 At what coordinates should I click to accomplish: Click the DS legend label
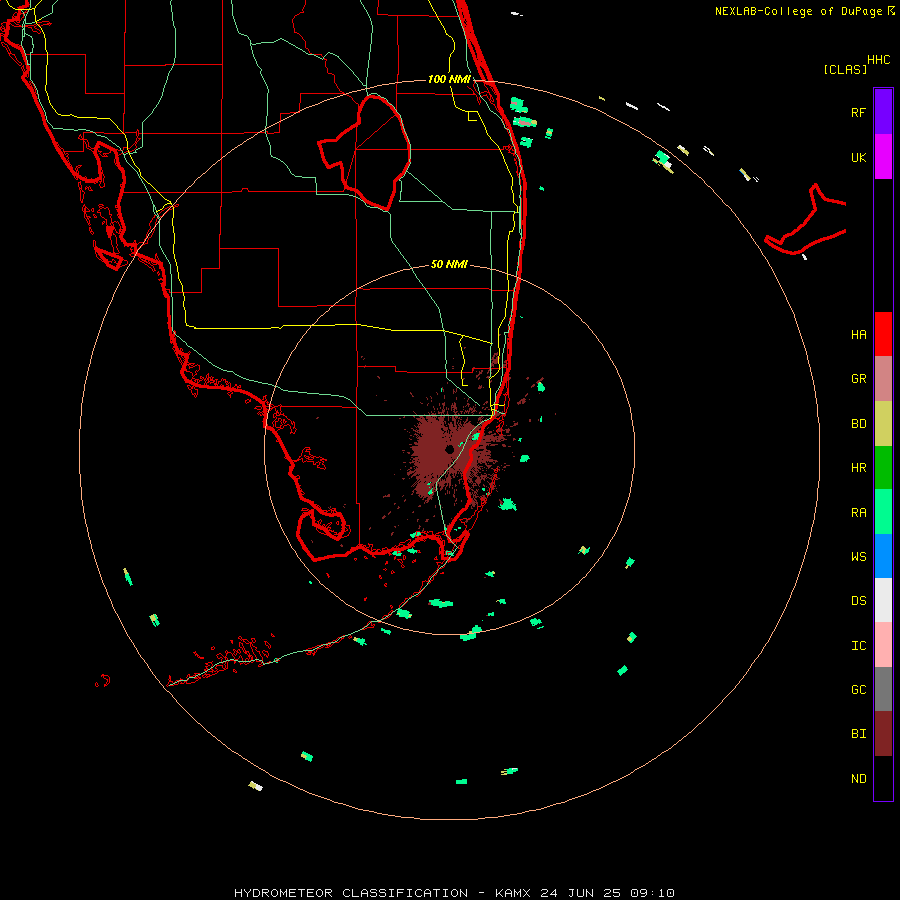[x=858, y=601]
